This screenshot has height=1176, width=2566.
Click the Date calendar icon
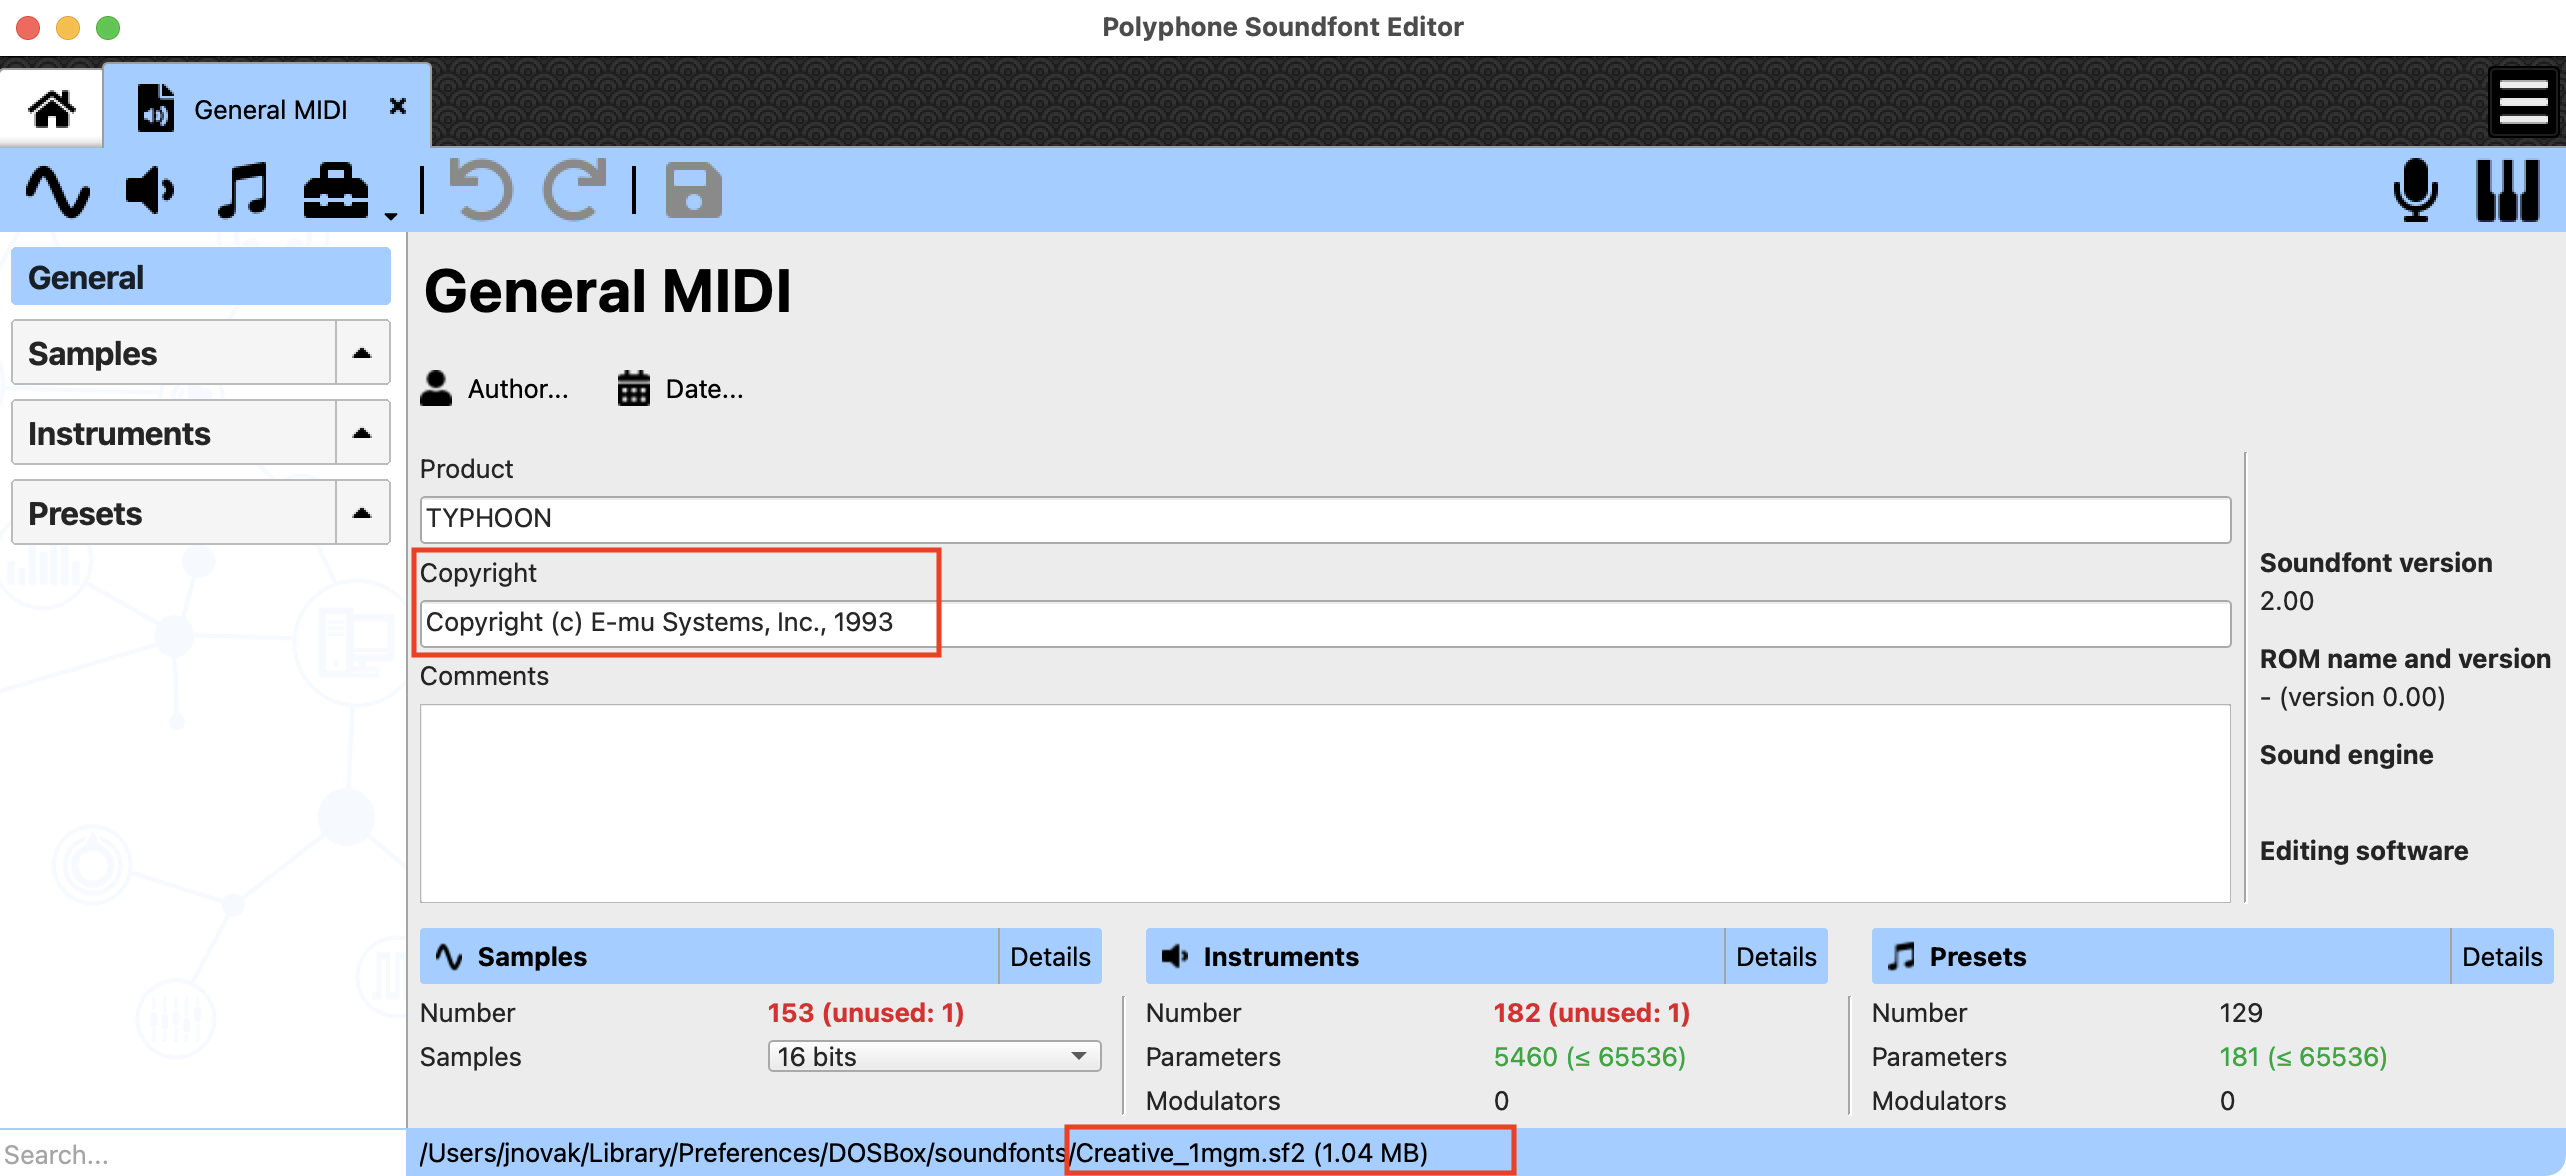point(634,388)
